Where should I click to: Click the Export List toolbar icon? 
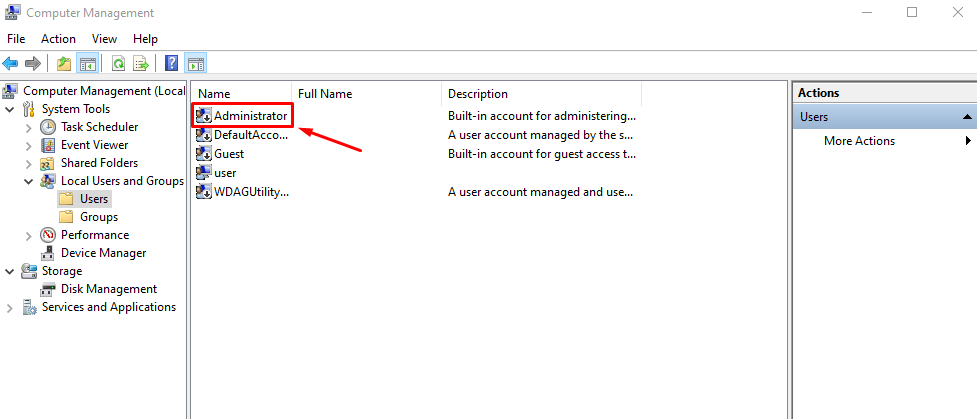(141, 63)
